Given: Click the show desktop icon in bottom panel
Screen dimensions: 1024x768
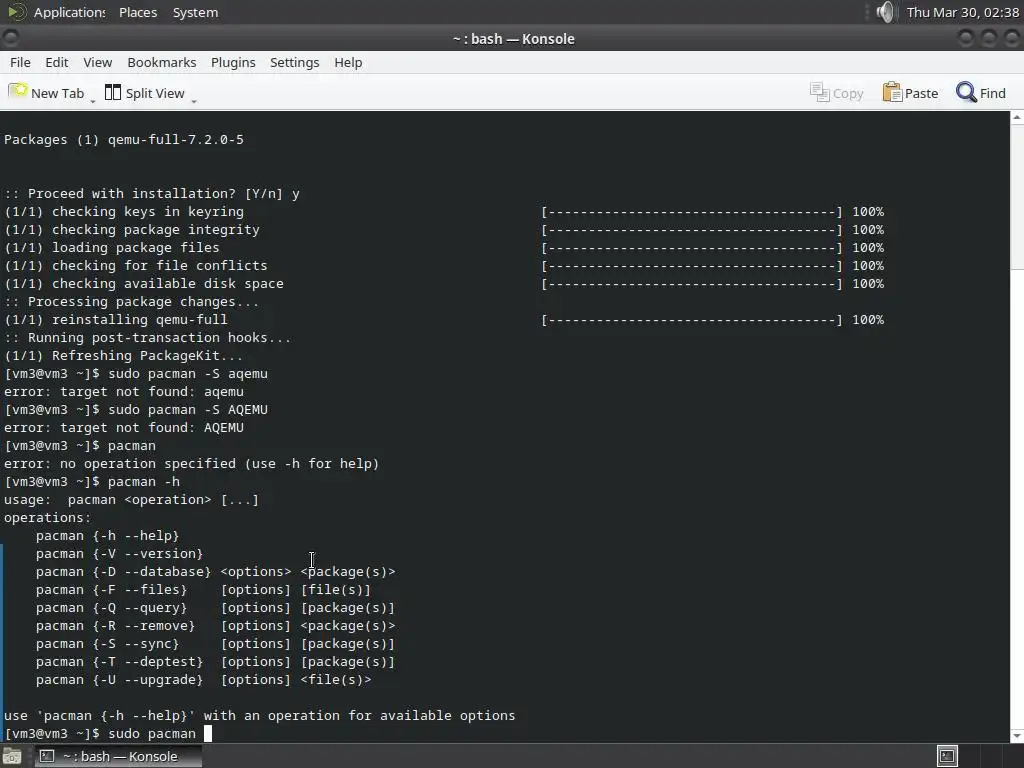Looking at the screenshot, I should pyautogui.click(x=11, y=757).
